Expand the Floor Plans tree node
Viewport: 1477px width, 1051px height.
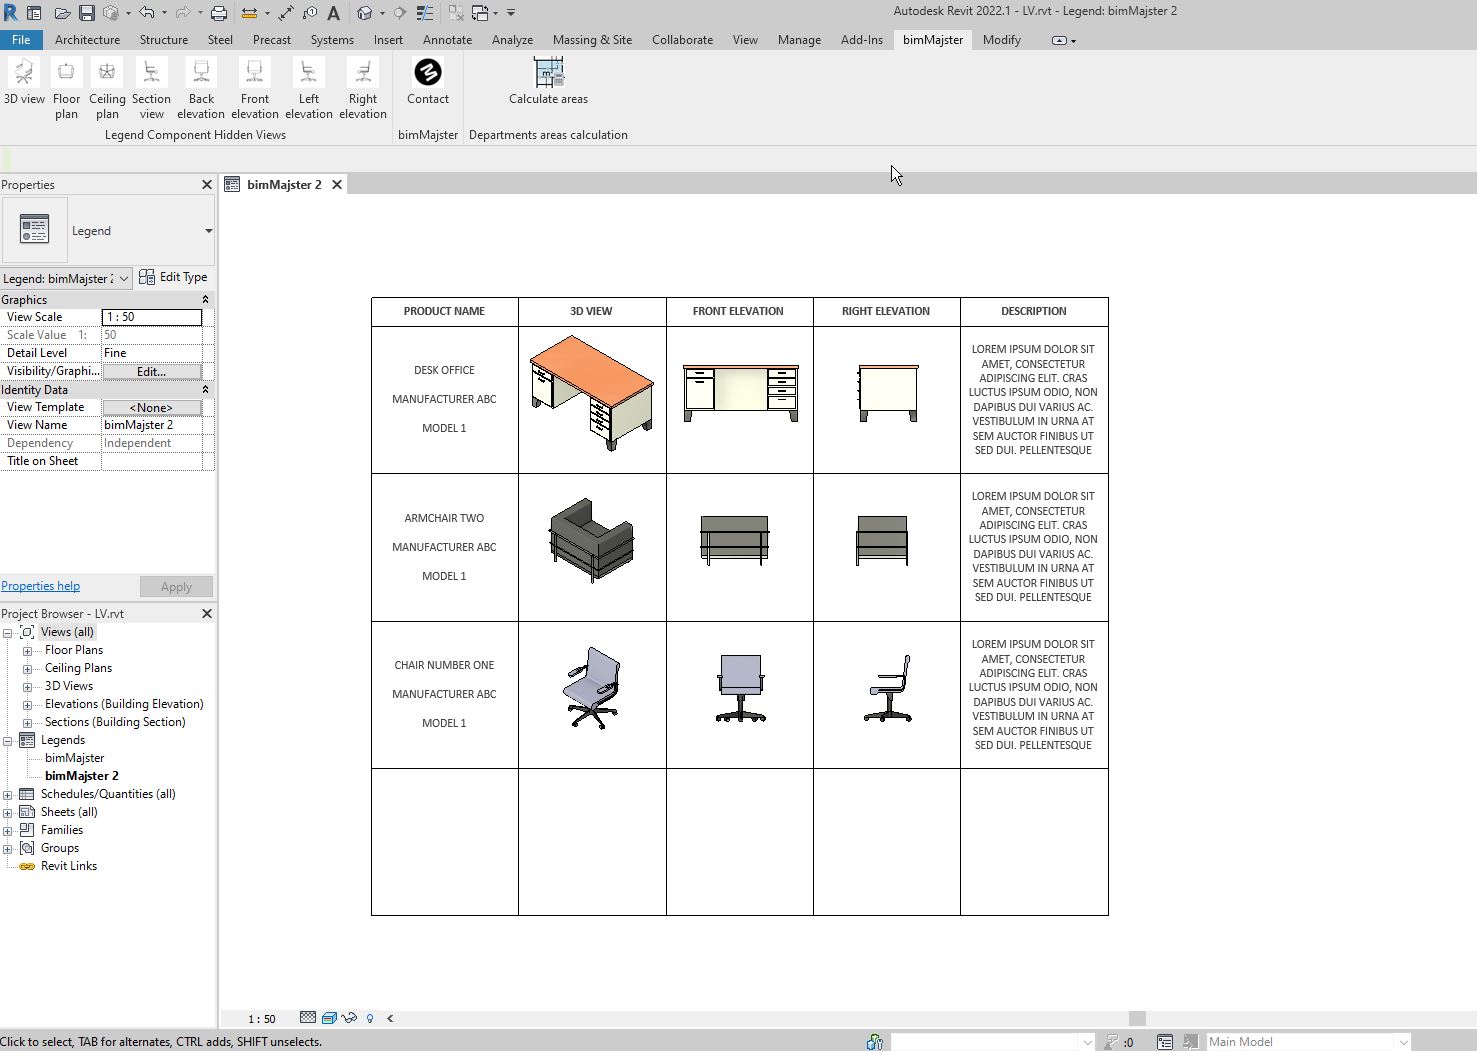pyautogui.click(x=28, y=651)
